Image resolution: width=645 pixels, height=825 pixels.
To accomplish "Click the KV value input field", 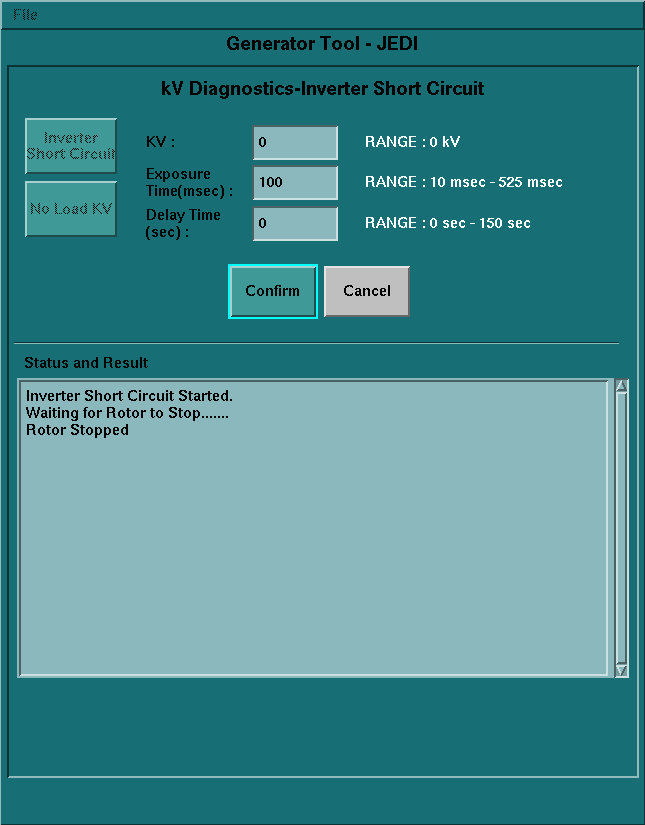I will (x=295, y=142).
